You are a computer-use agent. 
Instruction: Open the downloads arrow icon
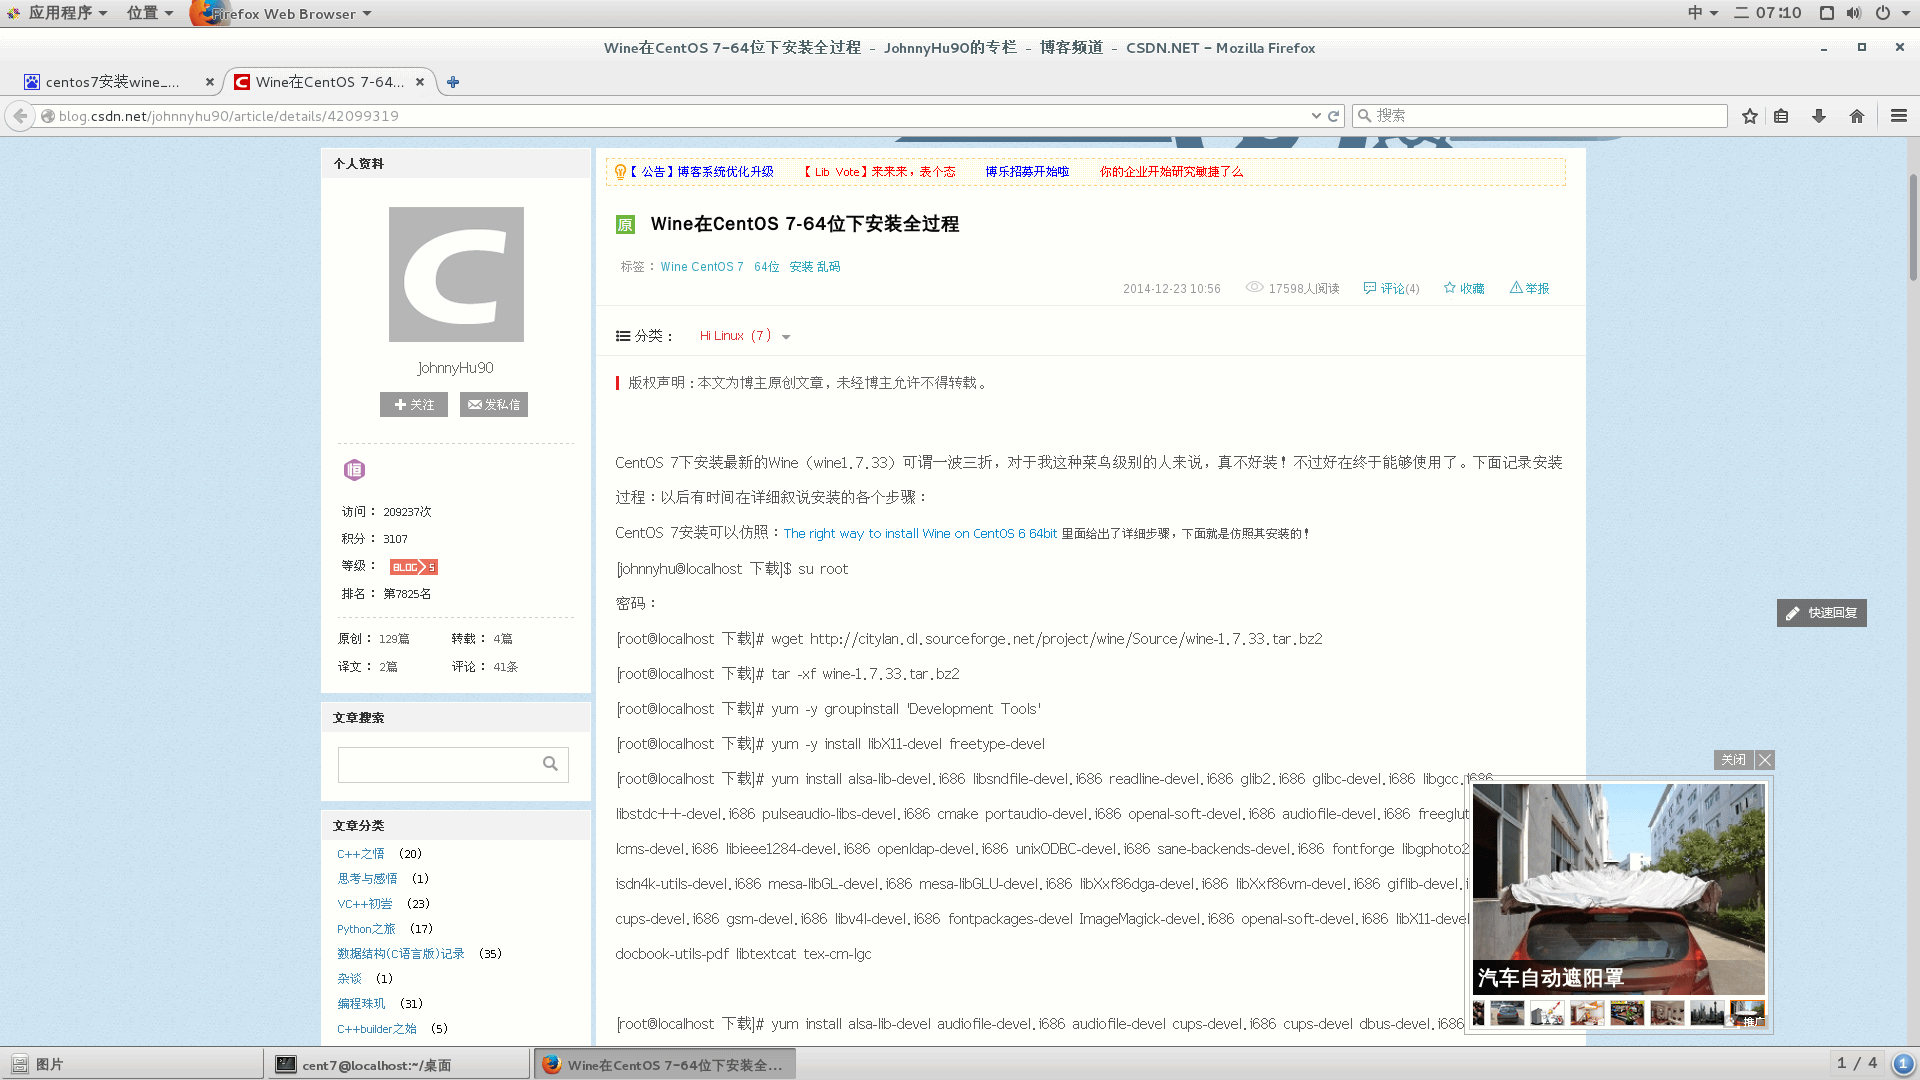1819,116
